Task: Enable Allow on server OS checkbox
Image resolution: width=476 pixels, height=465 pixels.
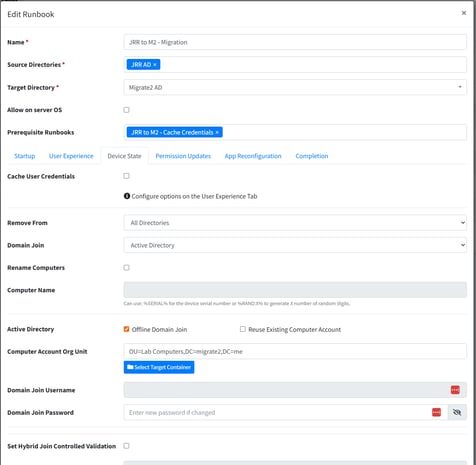Action: (x=126, y=110)
